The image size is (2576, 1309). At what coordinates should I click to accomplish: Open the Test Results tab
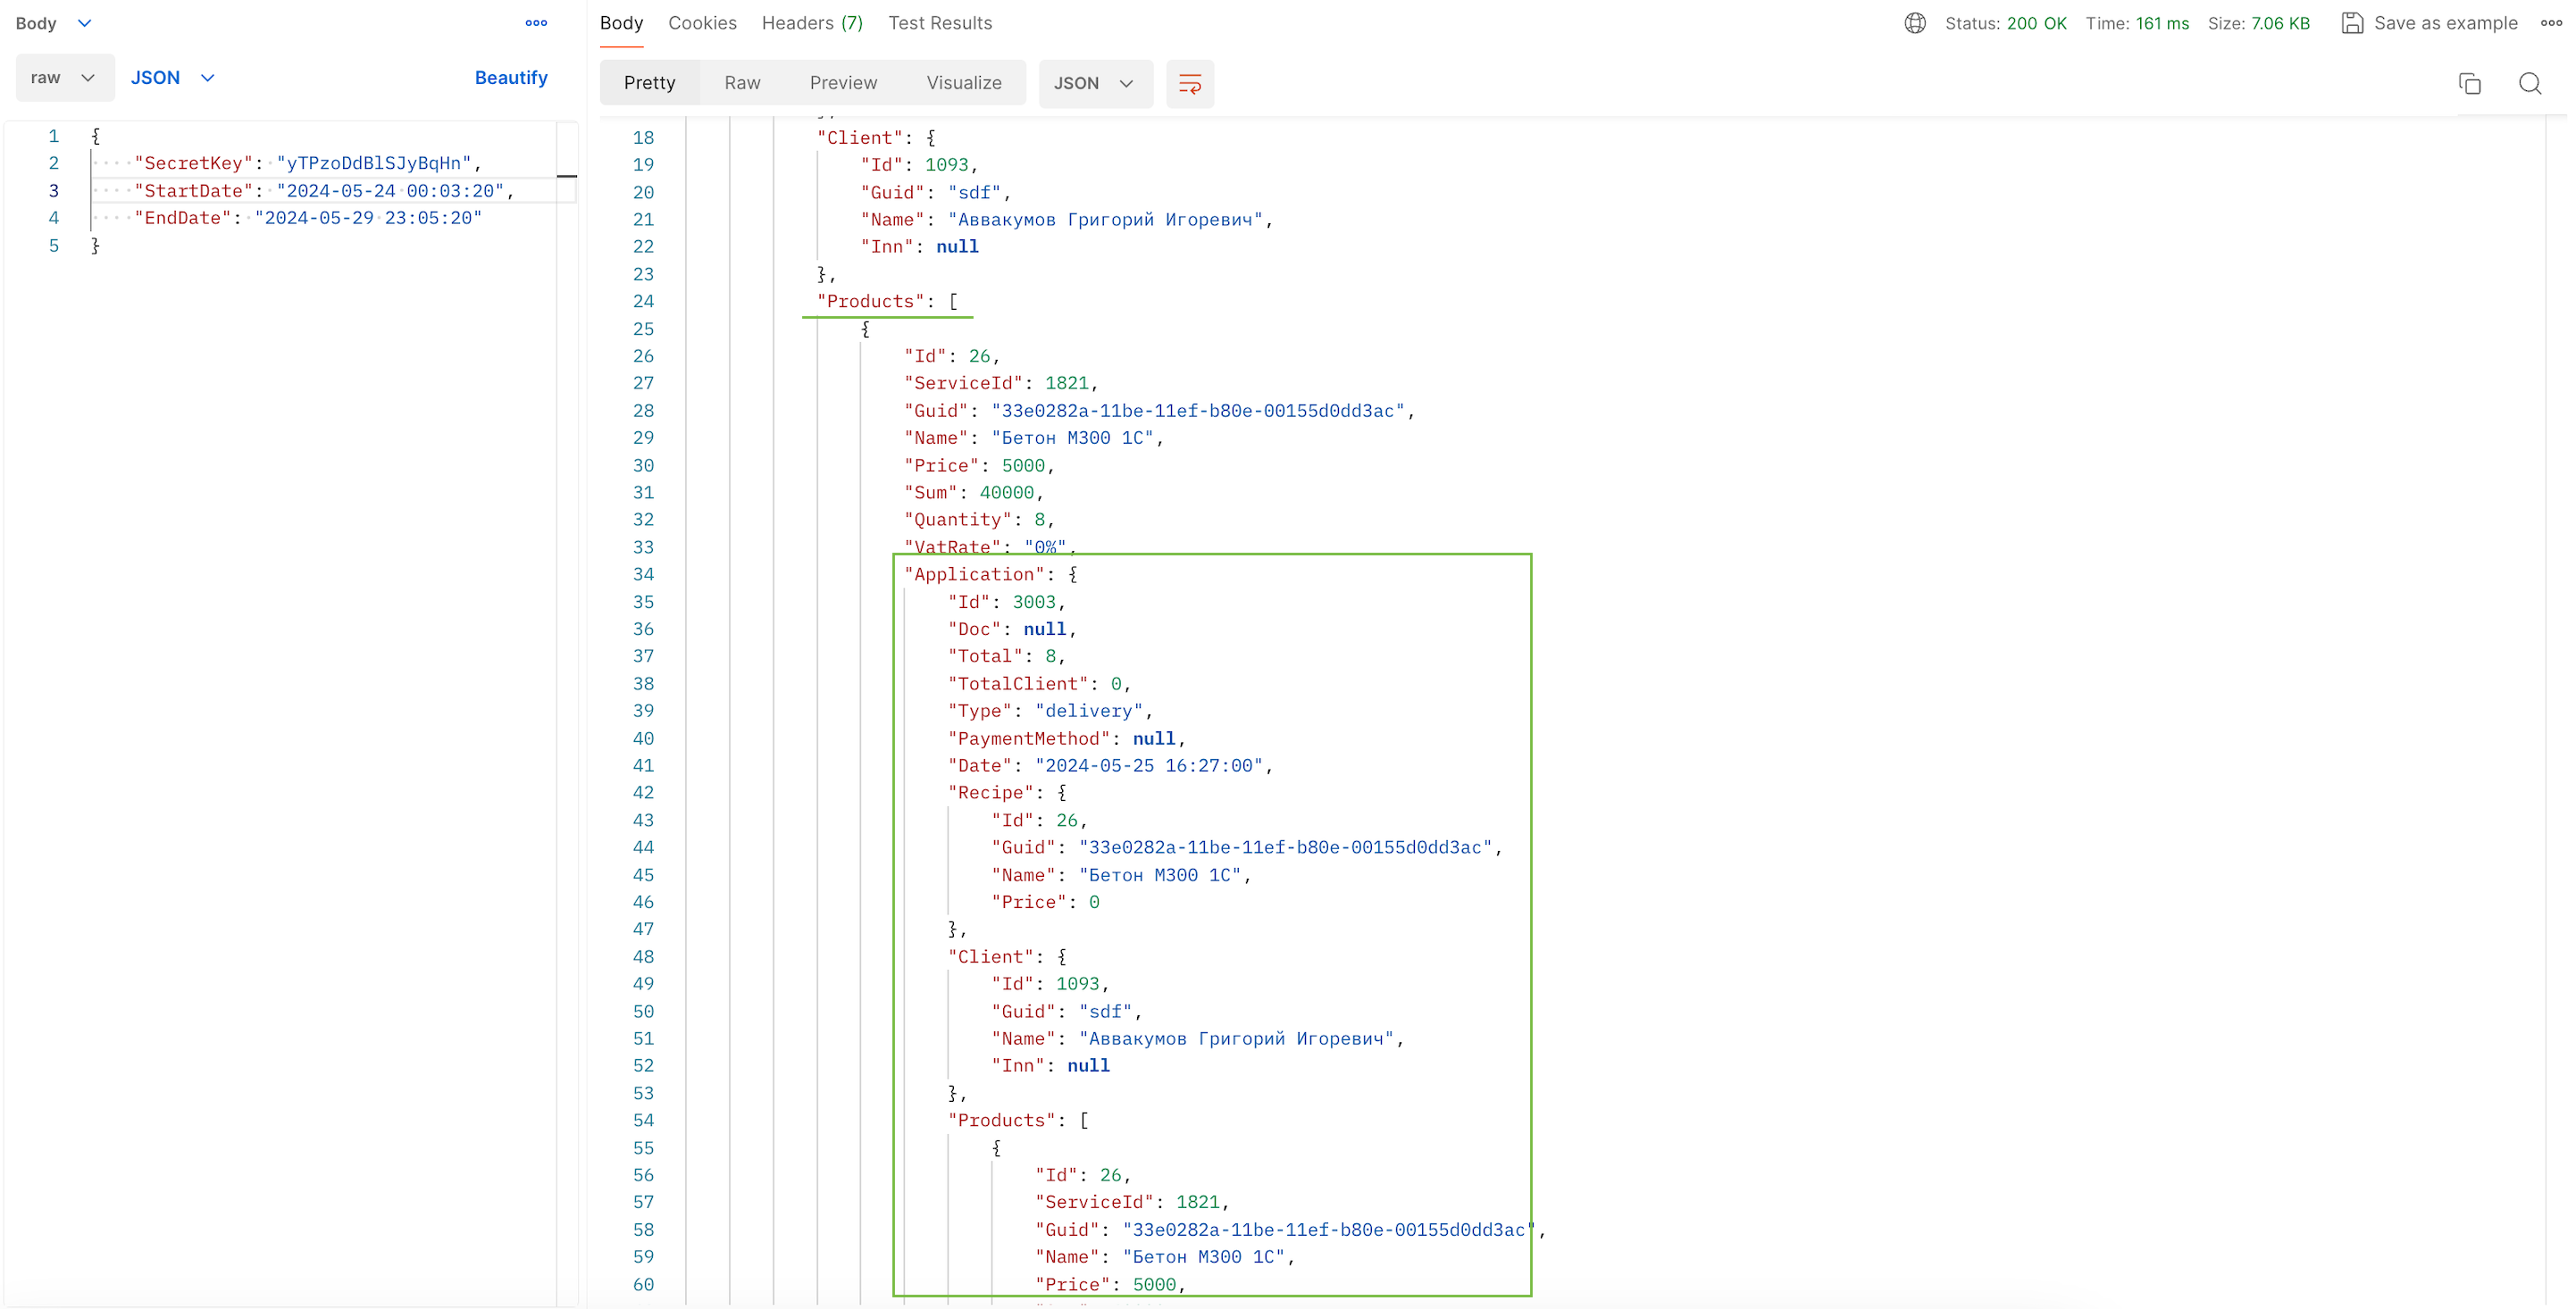point(939,23)
